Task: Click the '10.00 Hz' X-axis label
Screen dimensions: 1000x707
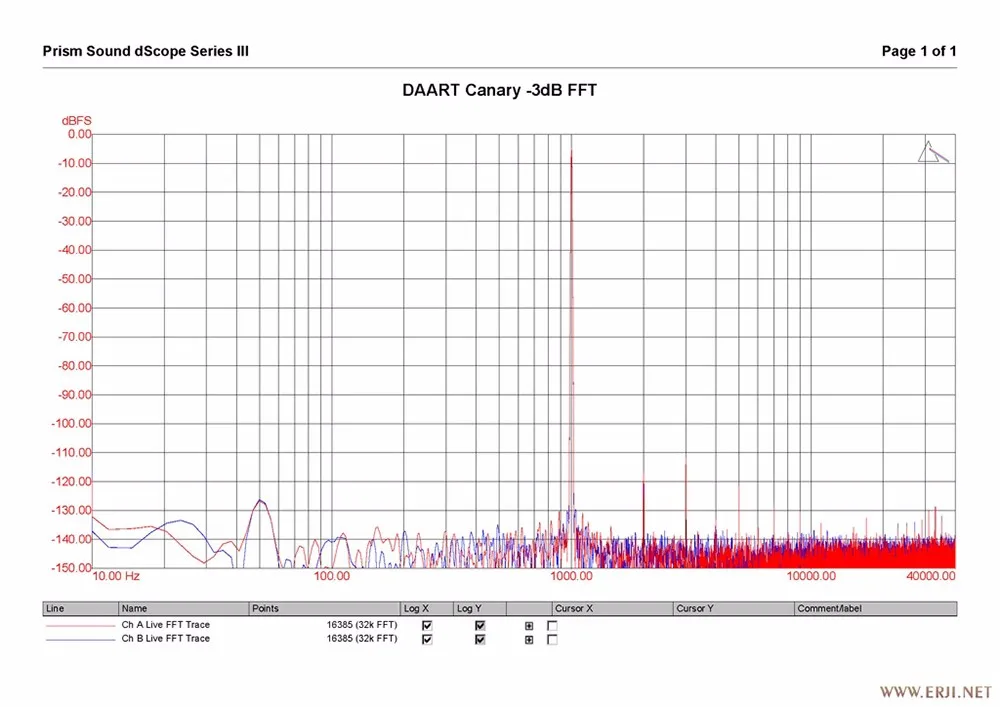Action: pyautogui.click(x=116, y=576)
